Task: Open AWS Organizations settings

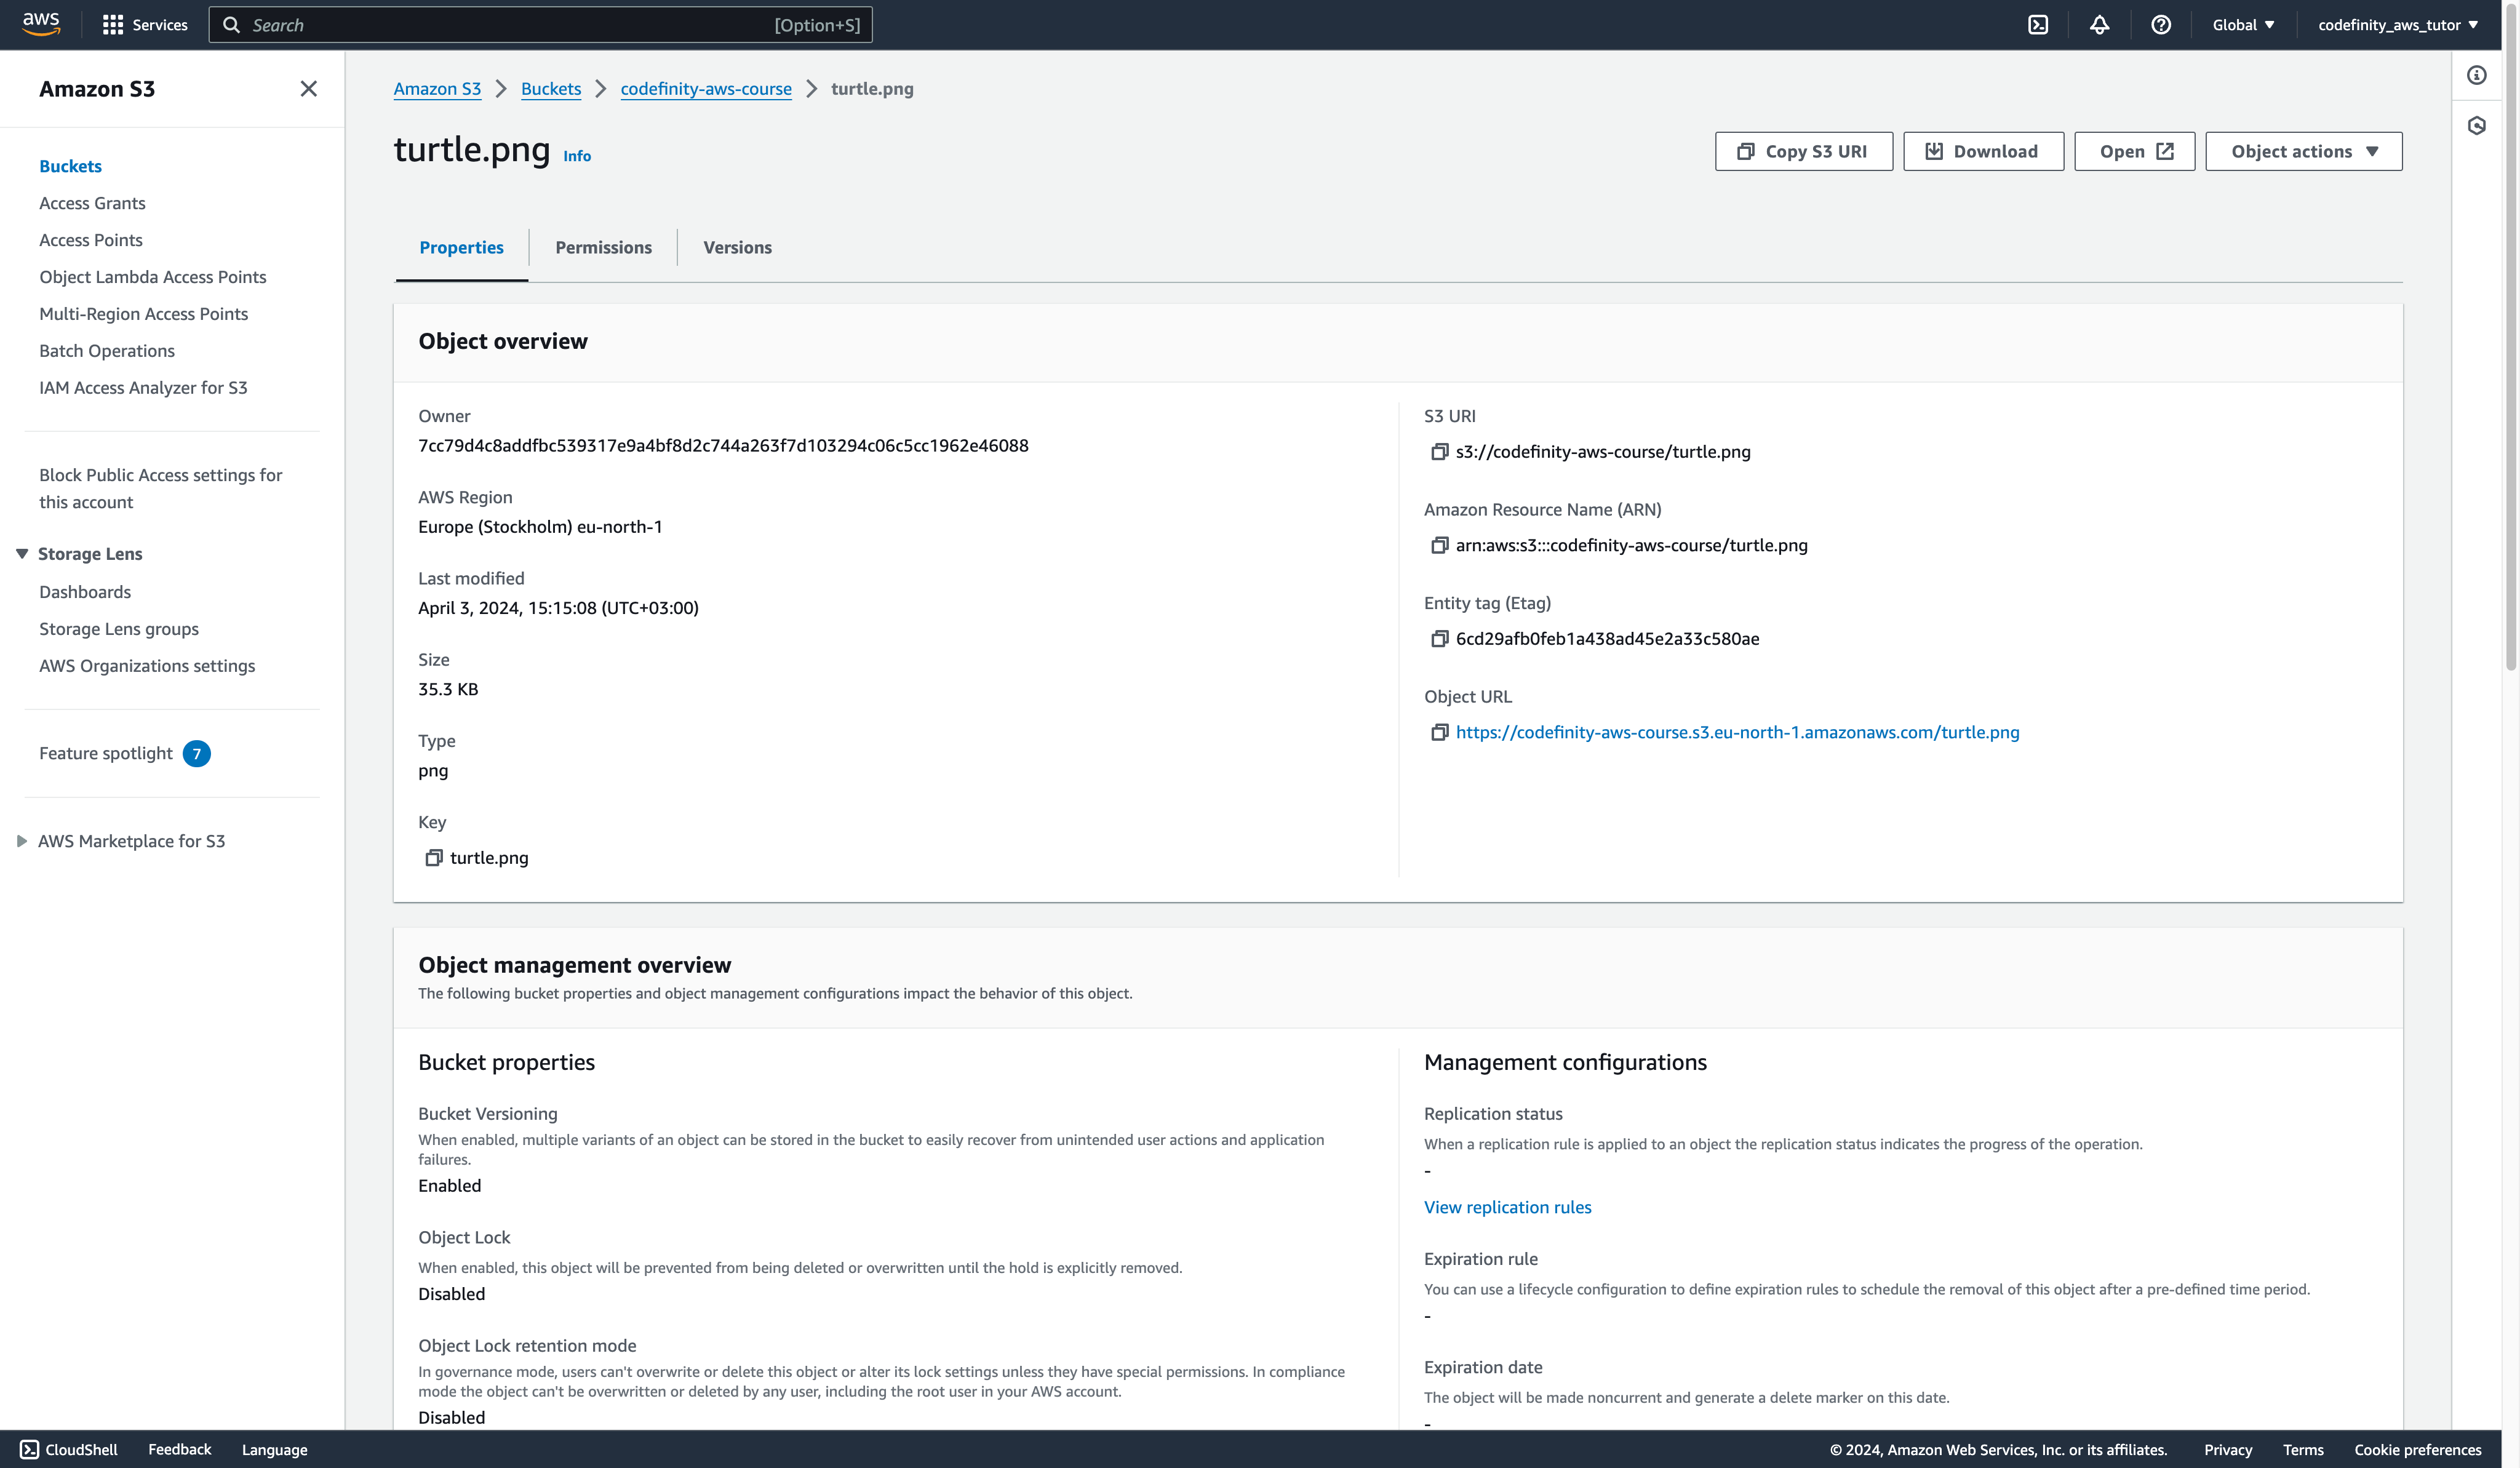Action: [146, 666]
